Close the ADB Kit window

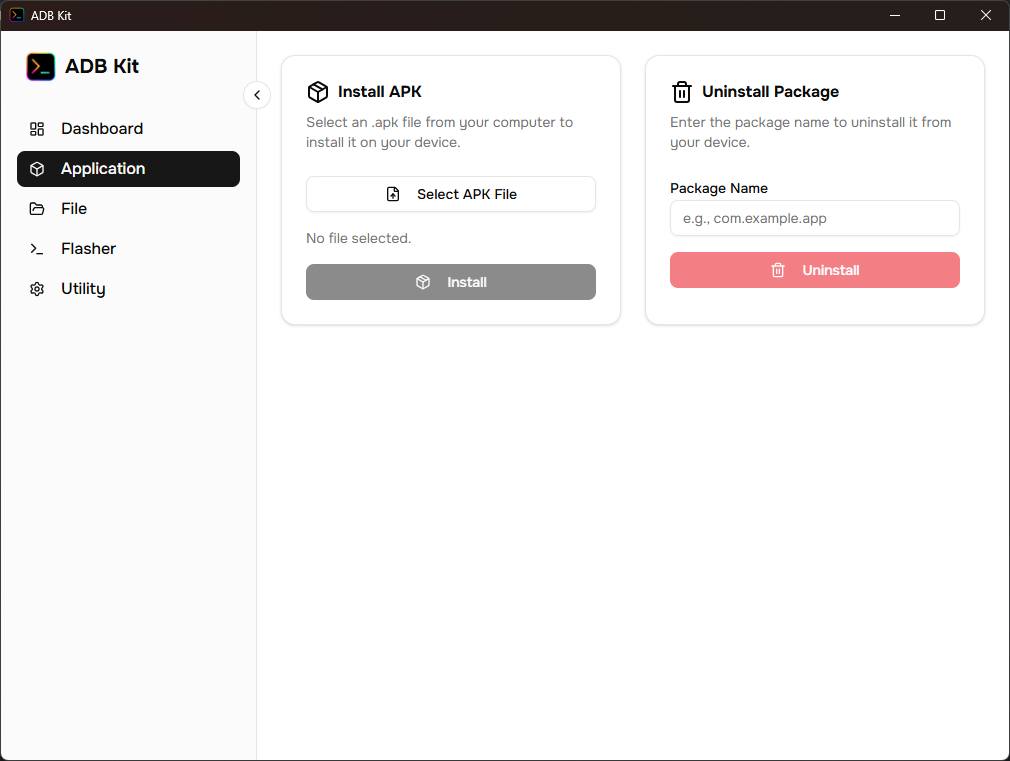[986, 15]
